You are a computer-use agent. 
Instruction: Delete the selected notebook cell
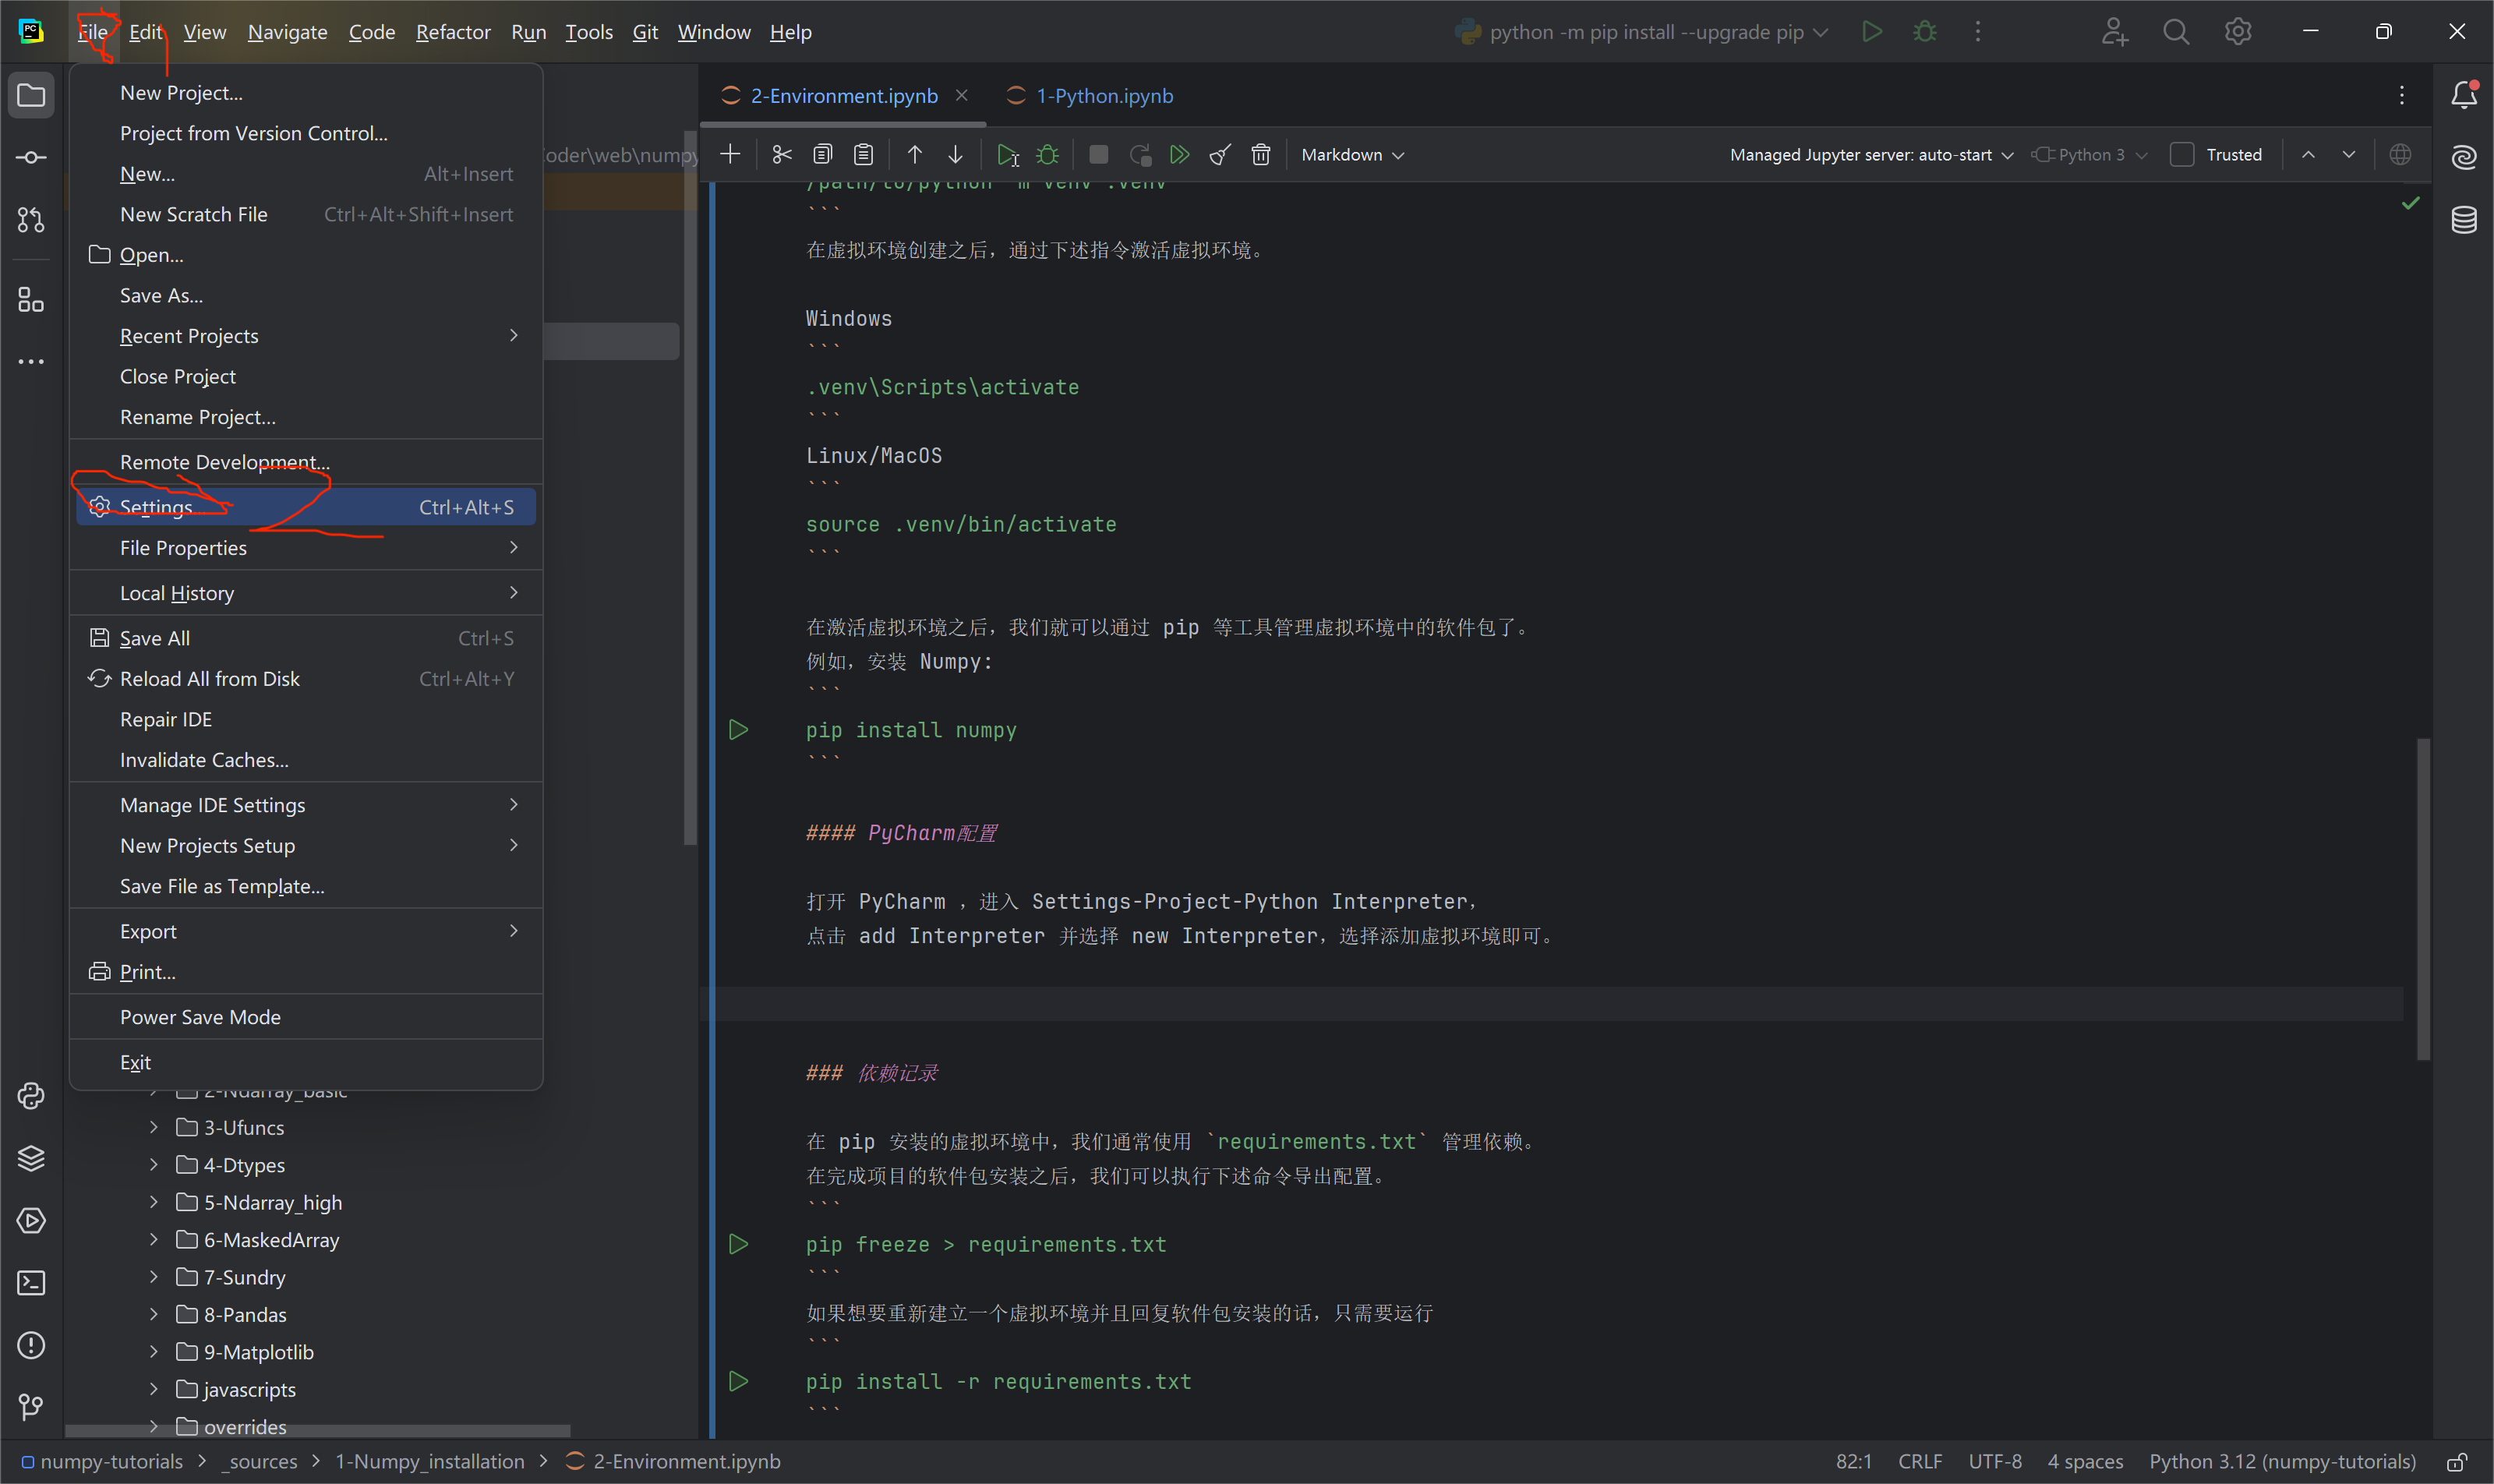[x=1261, y=154]
